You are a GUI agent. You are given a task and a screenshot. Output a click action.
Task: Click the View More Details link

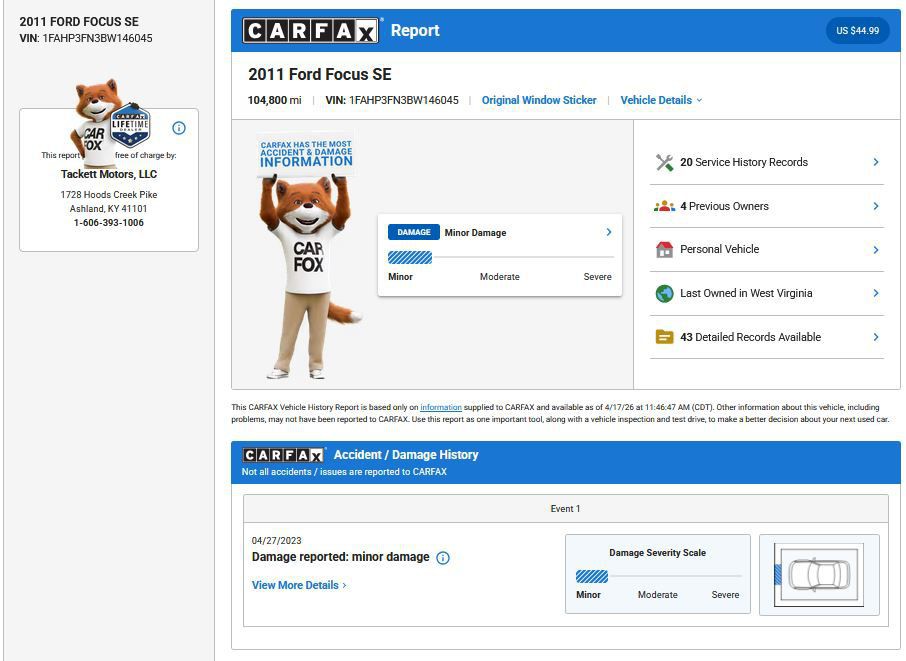coord(299,585)
